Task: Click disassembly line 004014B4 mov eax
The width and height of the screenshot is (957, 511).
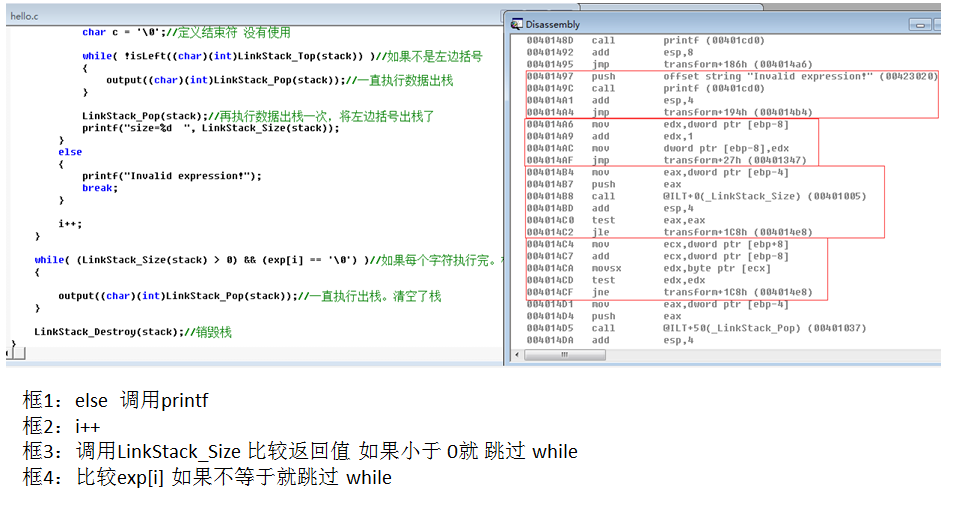Action: click(657, 172)
